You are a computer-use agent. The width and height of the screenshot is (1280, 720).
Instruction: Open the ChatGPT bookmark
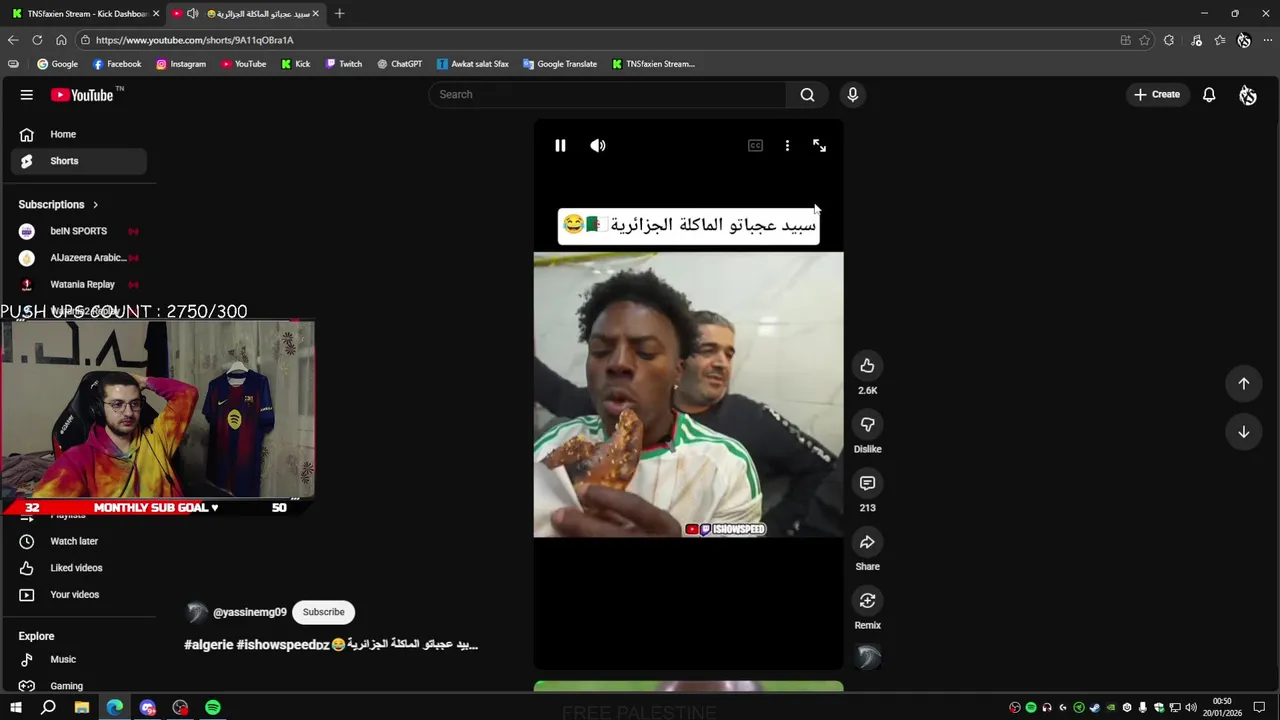coord(400,64)
